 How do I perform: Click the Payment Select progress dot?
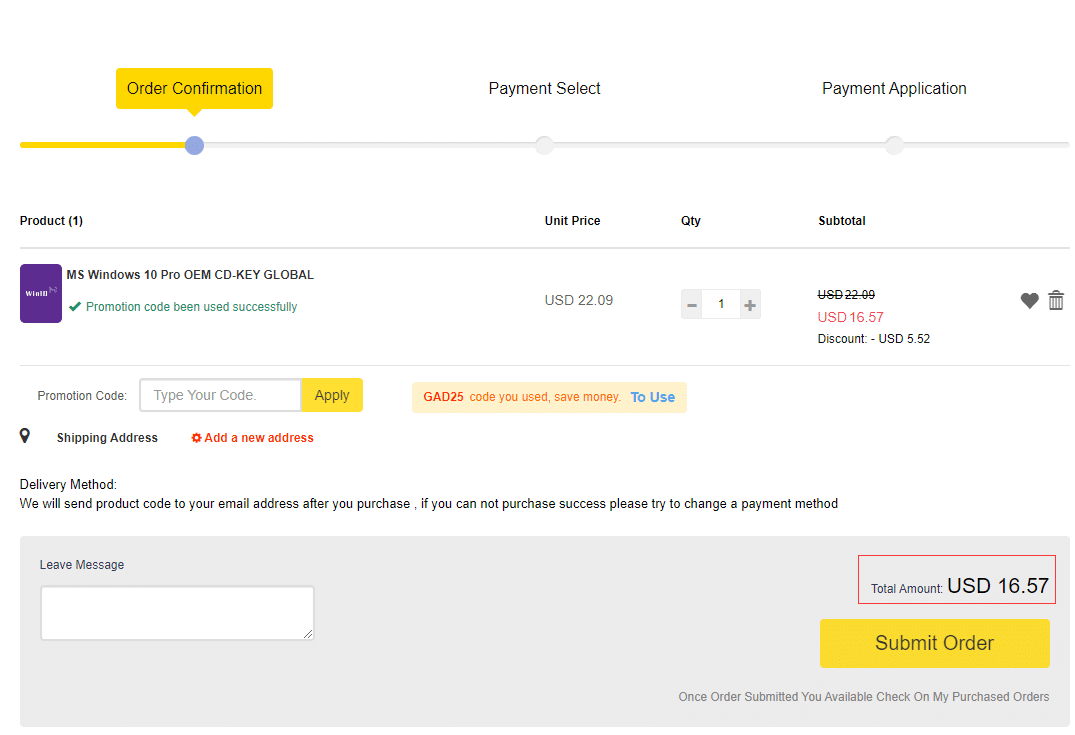(544, 145)
